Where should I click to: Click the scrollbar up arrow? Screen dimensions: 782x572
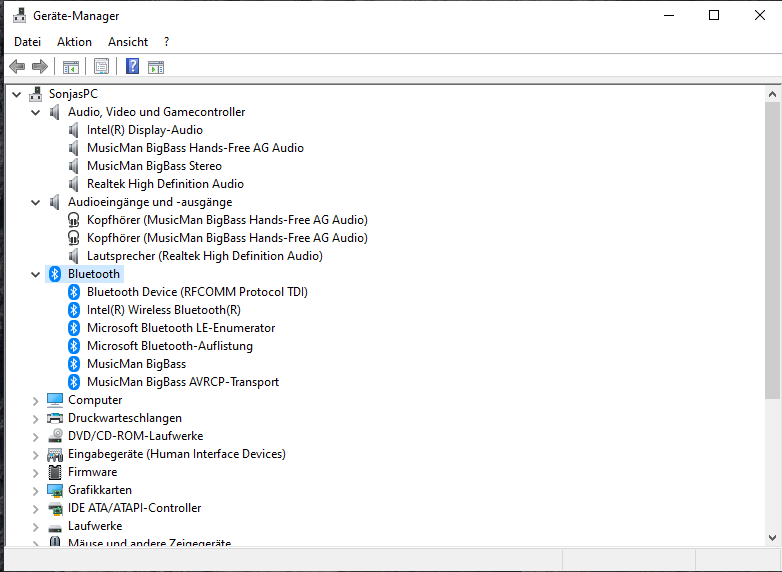coord(773,94)
